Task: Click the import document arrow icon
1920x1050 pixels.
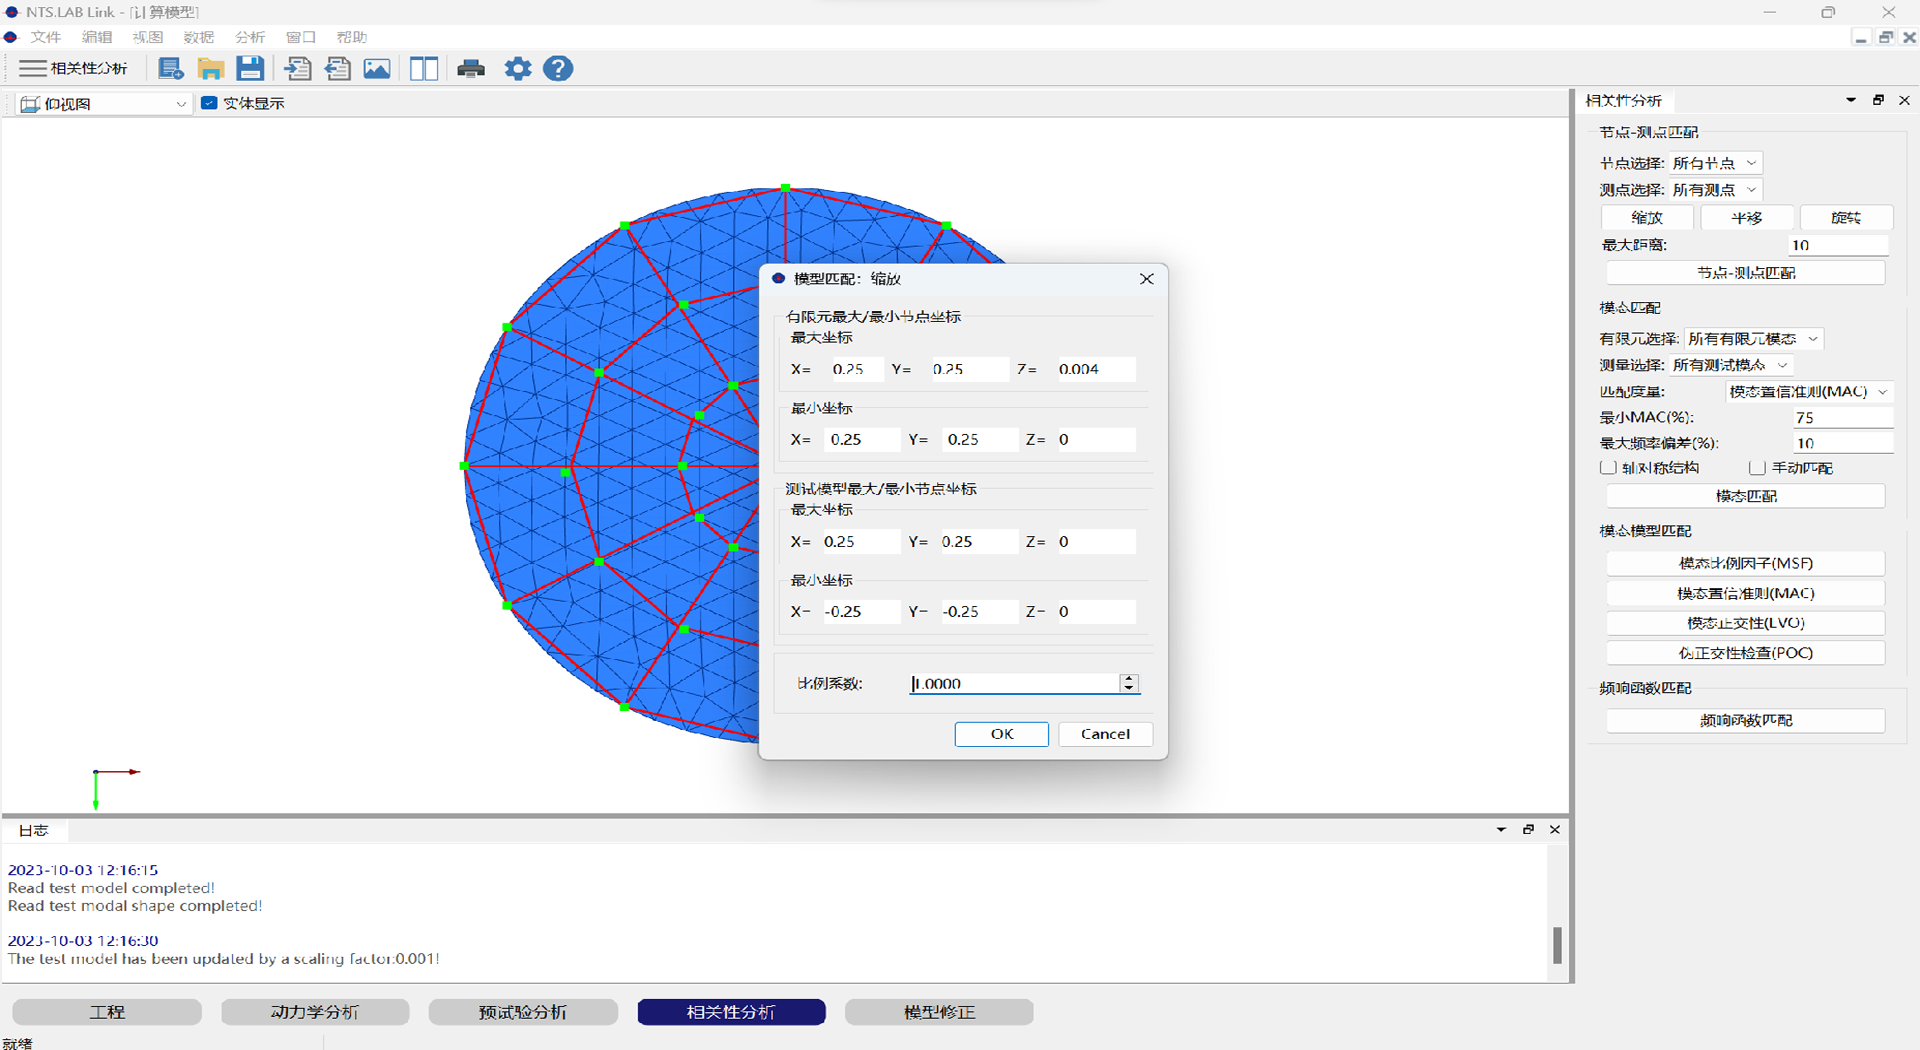Action: [x=298, y=68]
